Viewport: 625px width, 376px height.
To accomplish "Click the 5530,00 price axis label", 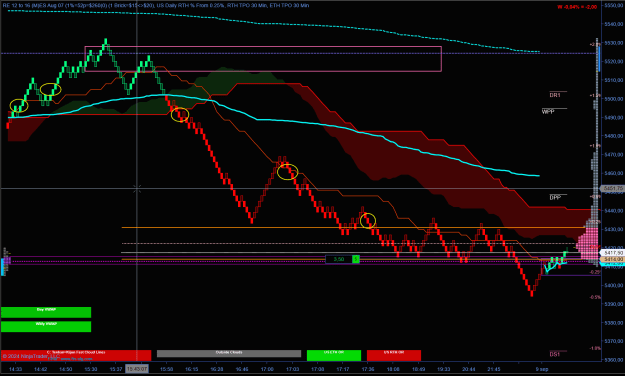I will click(x=613, y=43).
